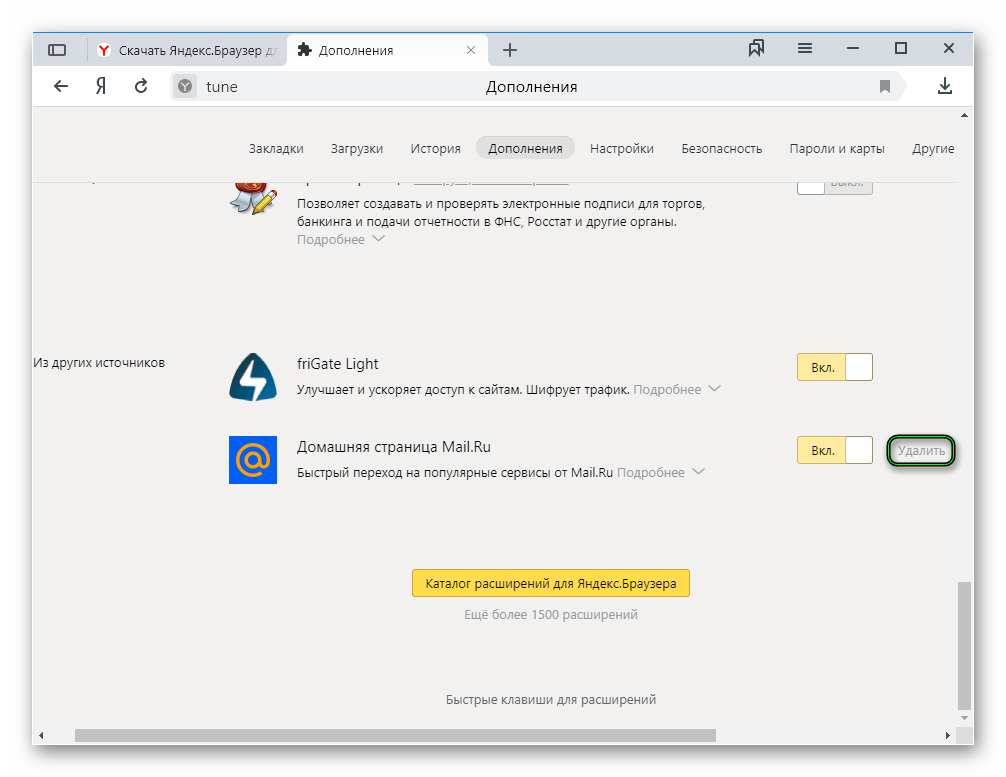Screen dimensions: 1006x777
Task: Expand Подробнее for Домашняя страница Mail.Ru
Action: click(x=661, y=472)
